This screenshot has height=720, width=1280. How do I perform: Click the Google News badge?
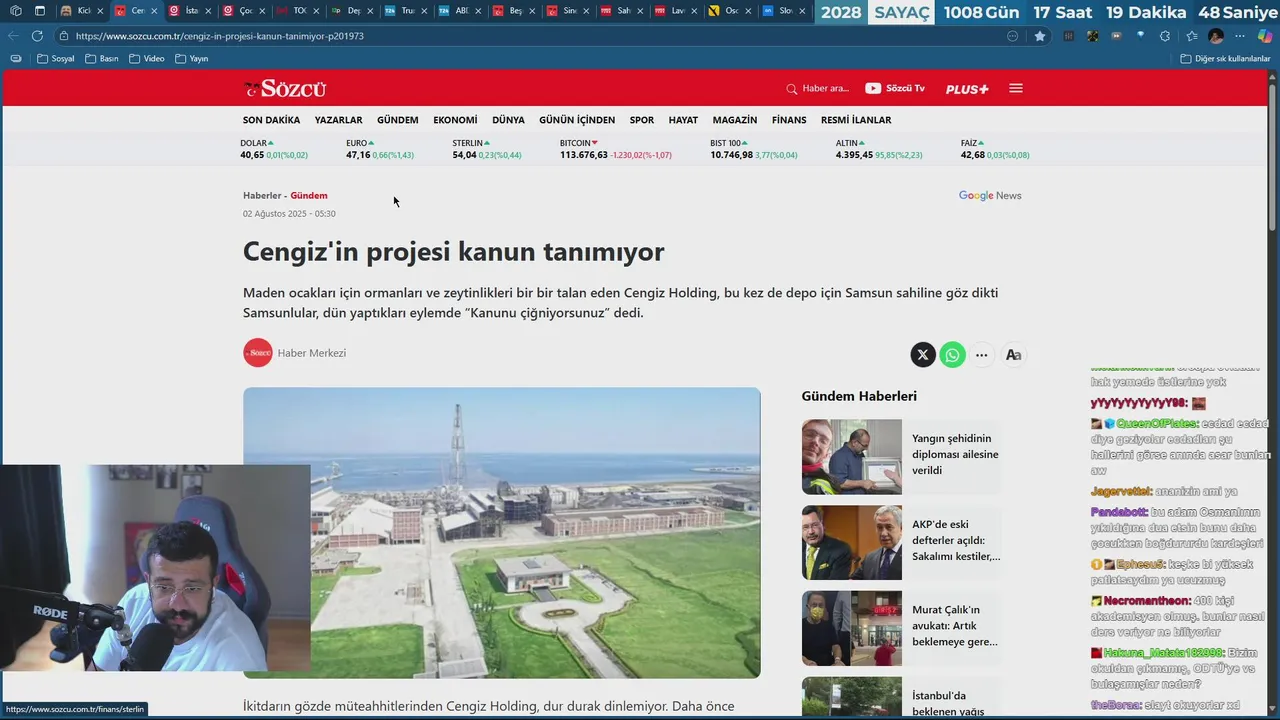(x=990, y=196)
